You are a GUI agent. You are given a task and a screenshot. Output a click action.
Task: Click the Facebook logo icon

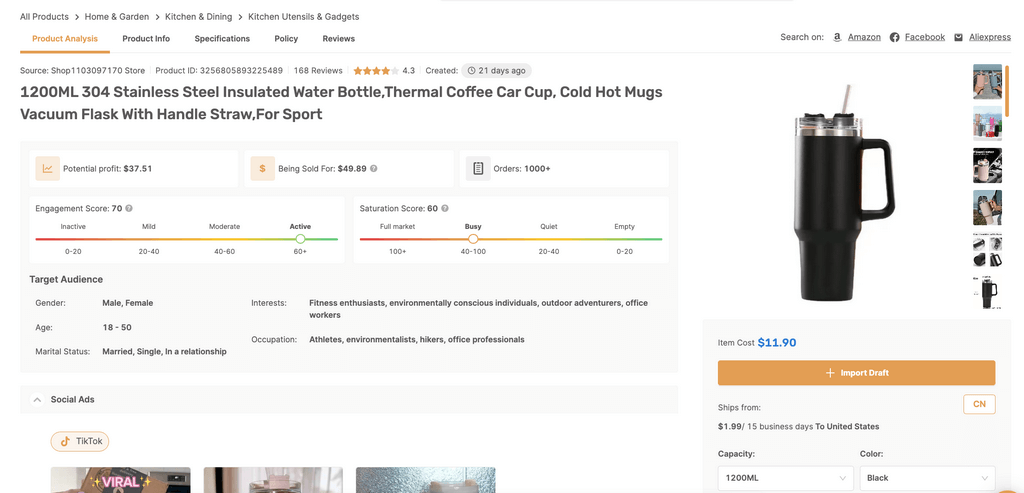tap(895, 37)
